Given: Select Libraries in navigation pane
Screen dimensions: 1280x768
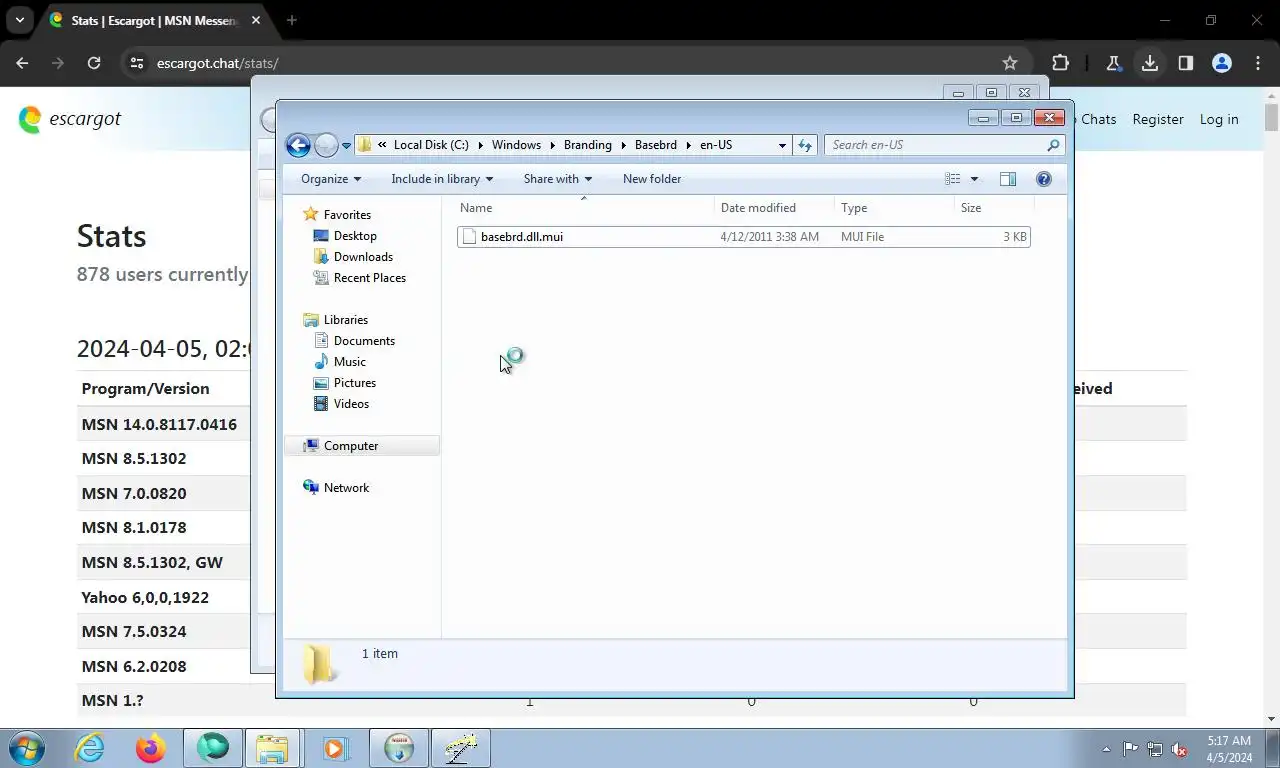Looking at the screenshot, I should pyautogui.click(x=345, y=320).
